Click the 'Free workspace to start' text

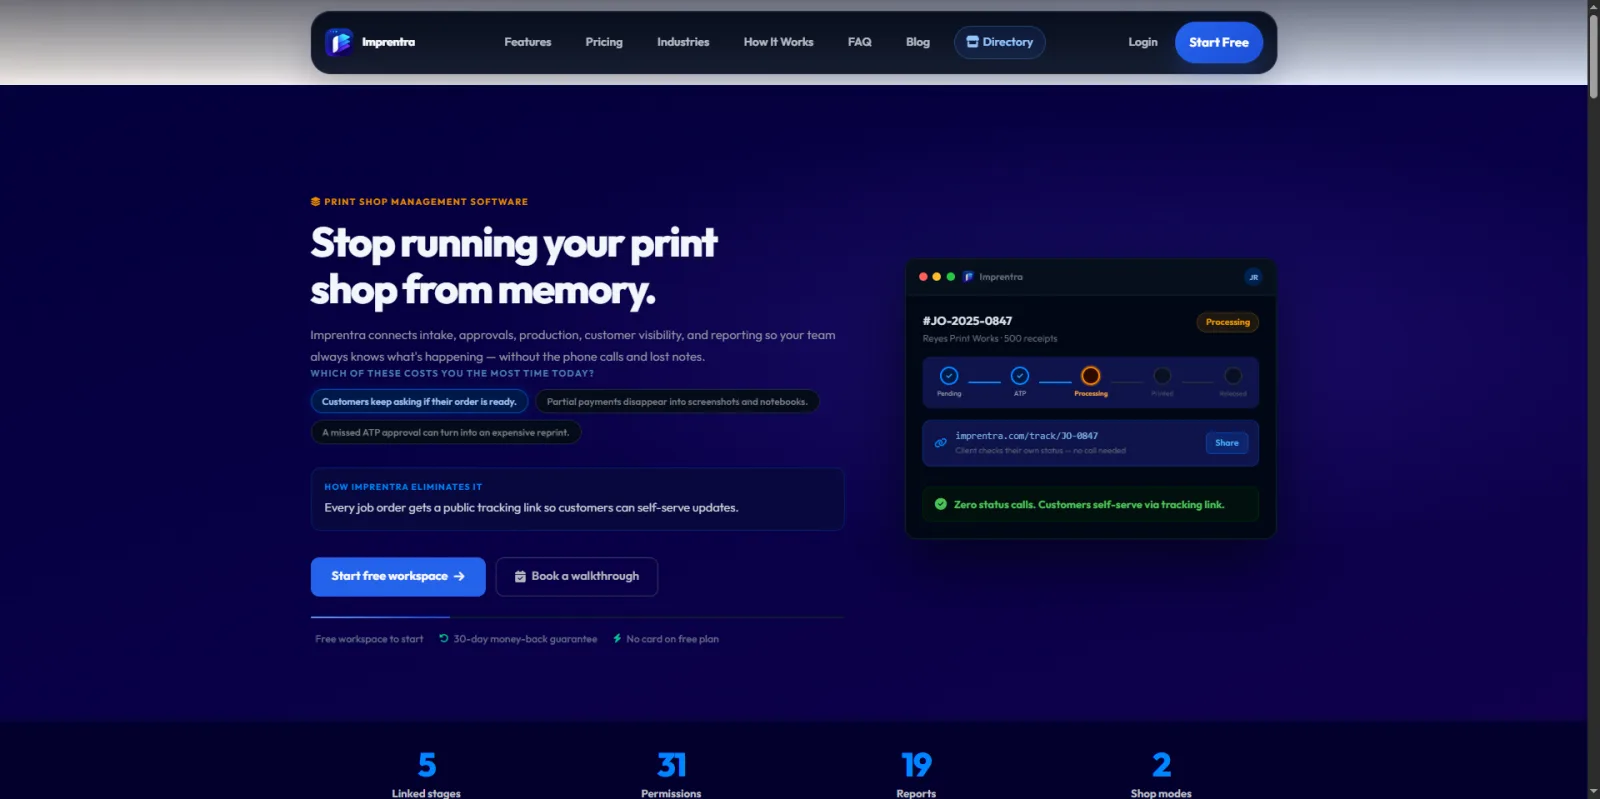tap(369, 639)
